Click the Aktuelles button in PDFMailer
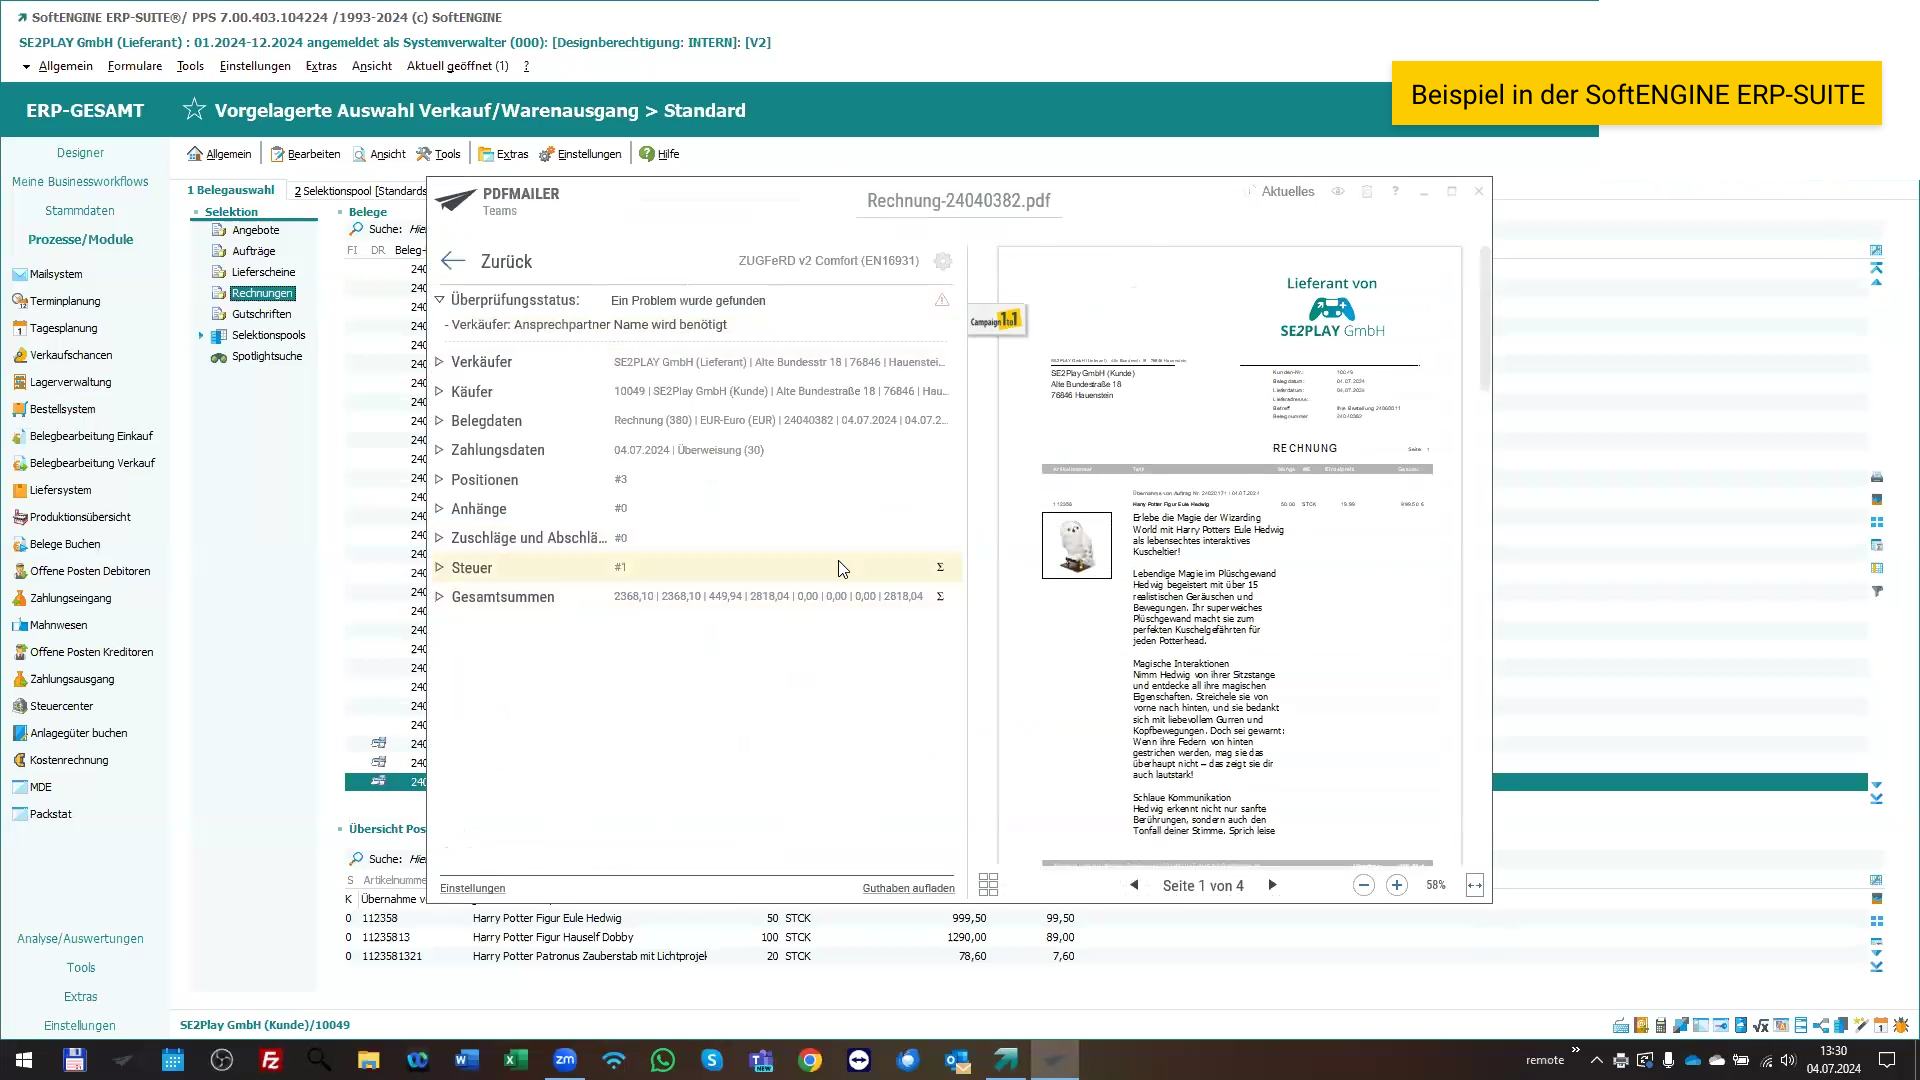Screen dimensions: 1920x1080 (1281, 191)
